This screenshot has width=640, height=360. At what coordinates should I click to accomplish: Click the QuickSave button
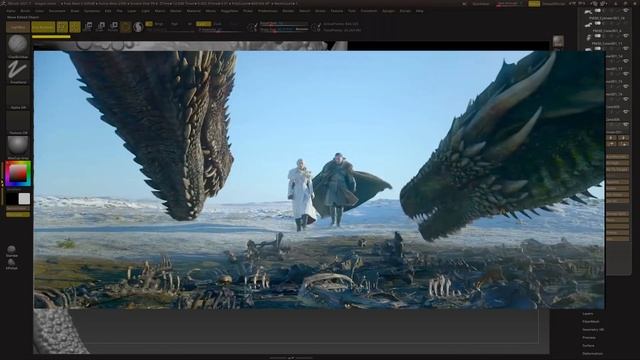480,4
